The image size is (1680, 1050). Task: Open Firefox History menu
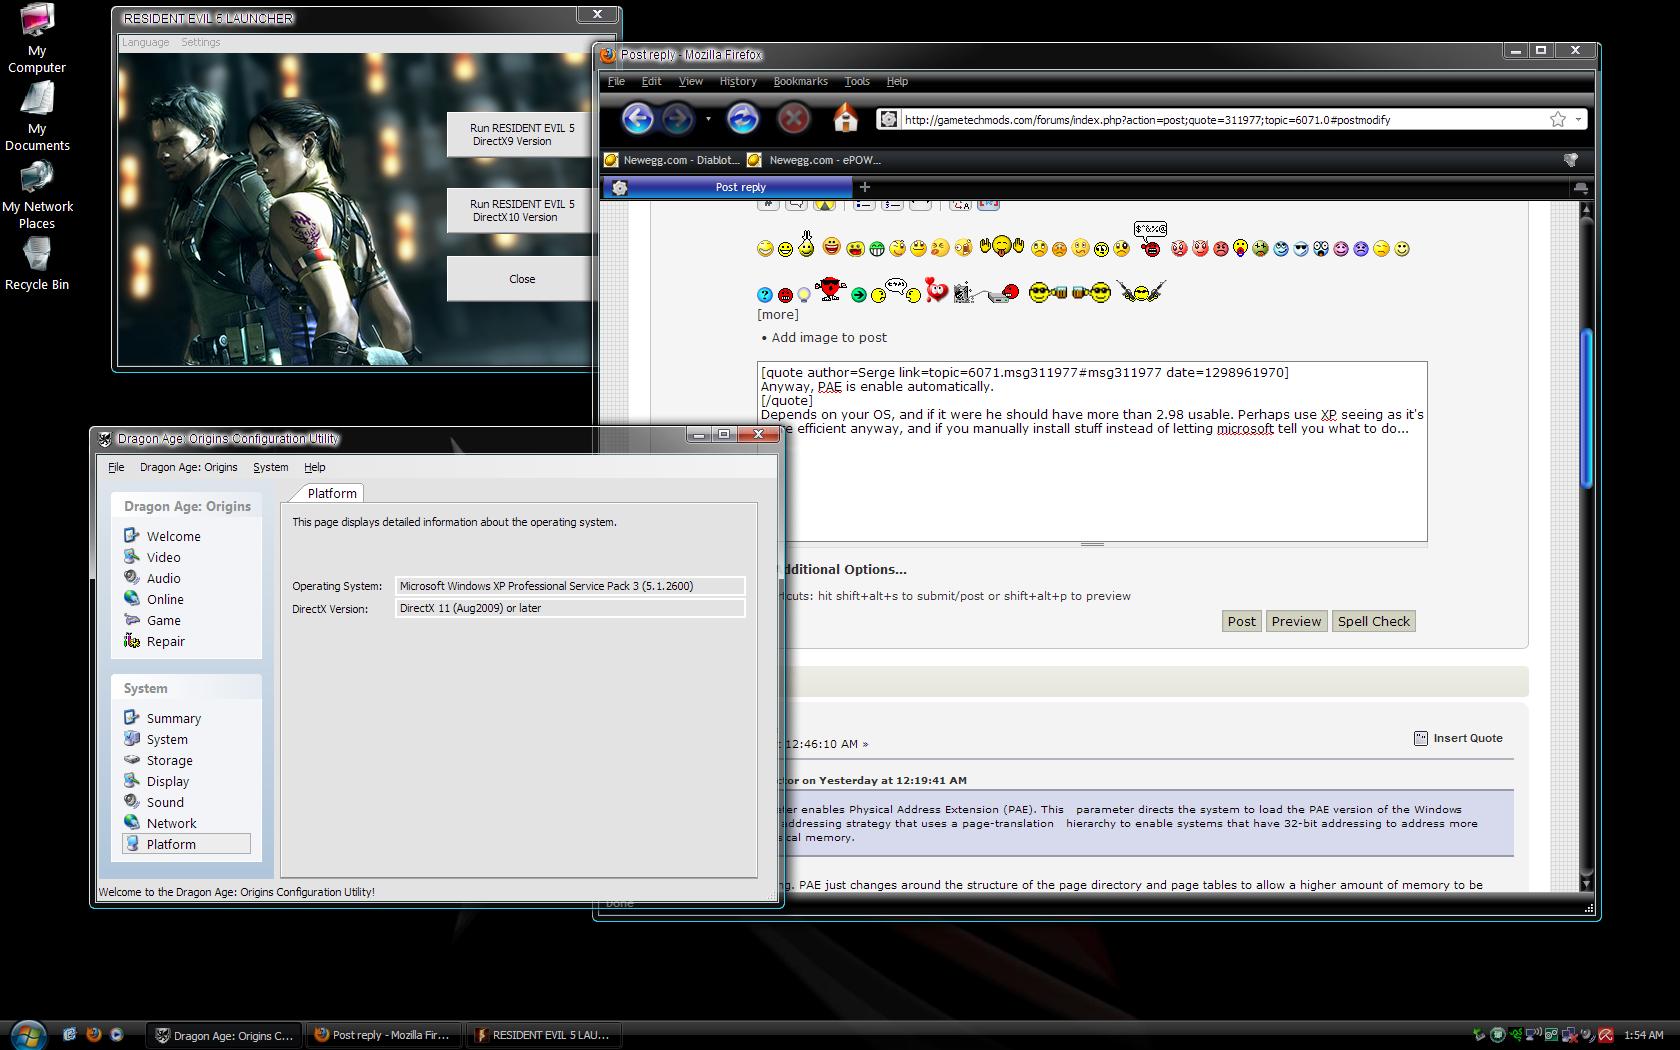[738, 81]
